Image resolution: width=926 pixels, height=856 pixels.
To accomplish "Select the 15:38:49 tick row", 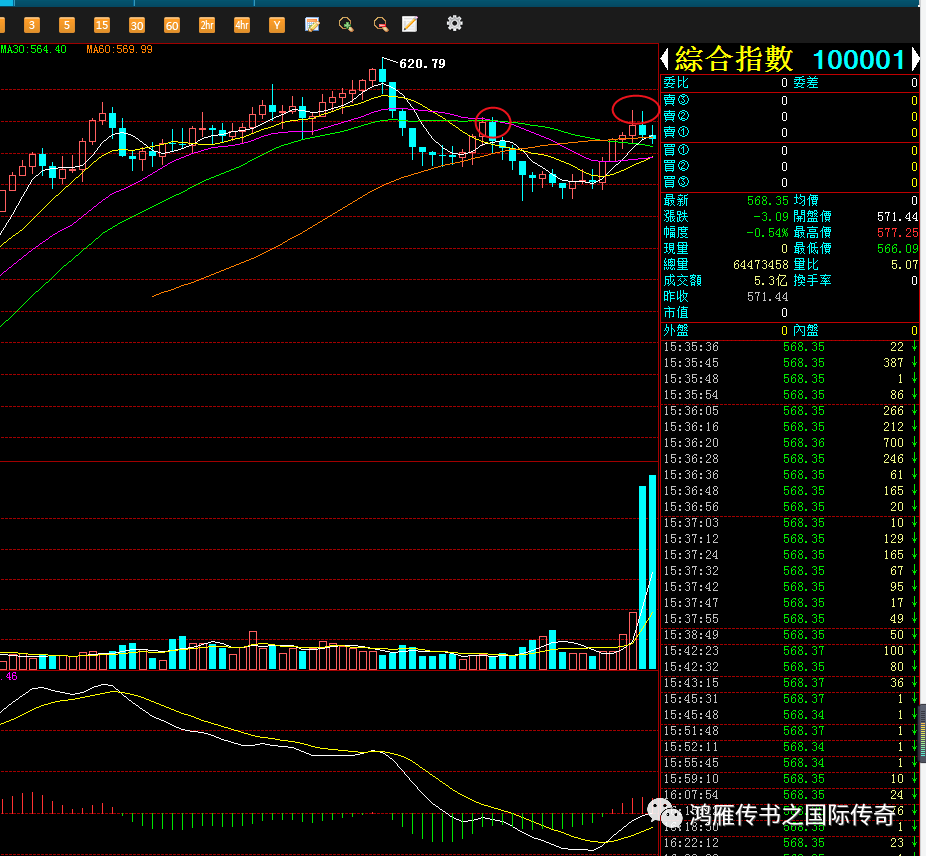I will pyautogui.click(x=790, y=634).
